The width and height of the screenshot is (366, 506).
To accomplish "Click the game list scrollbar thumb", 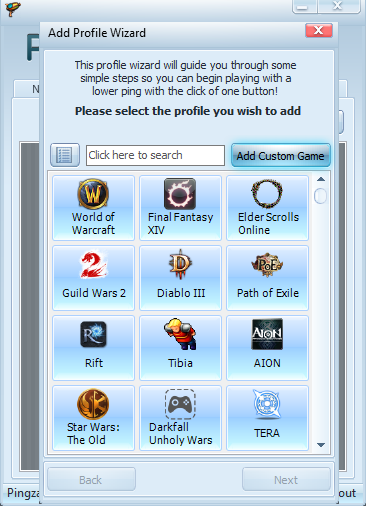I will tap(320, 196).
